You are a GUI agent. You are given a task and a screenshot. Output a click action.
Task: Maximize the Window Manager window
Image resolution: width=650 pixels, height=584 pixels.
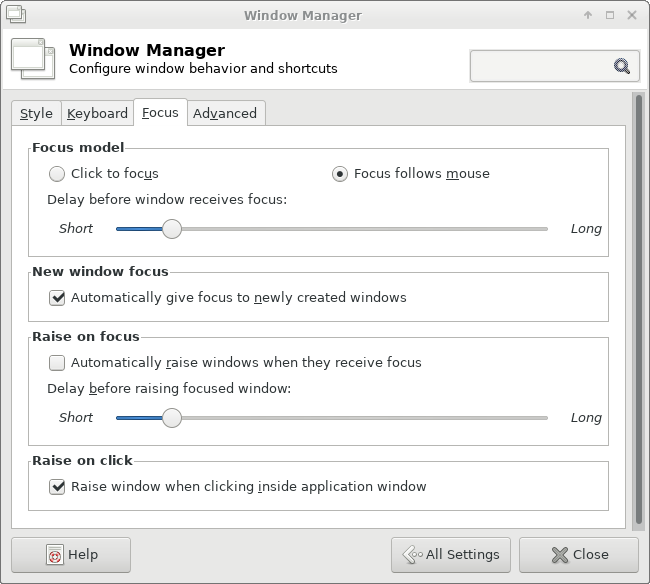[610, 15]
